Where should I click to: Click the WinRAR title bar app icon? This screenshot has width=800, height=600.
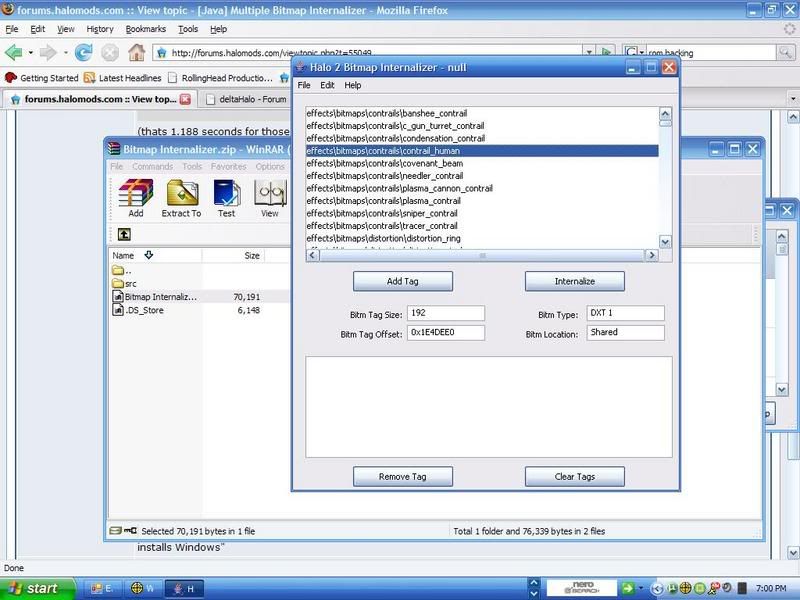114,149
